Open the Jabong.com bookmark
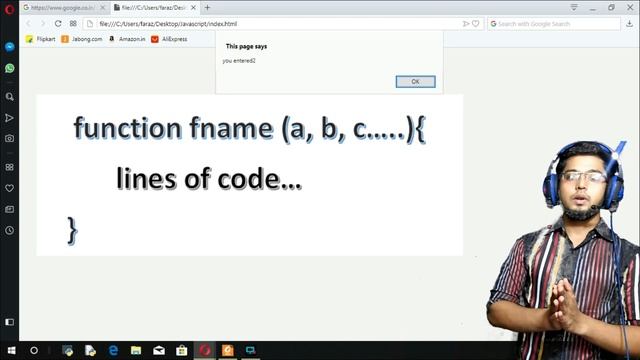640x360 pixels. pyautogui.click(x=82, y=39)
